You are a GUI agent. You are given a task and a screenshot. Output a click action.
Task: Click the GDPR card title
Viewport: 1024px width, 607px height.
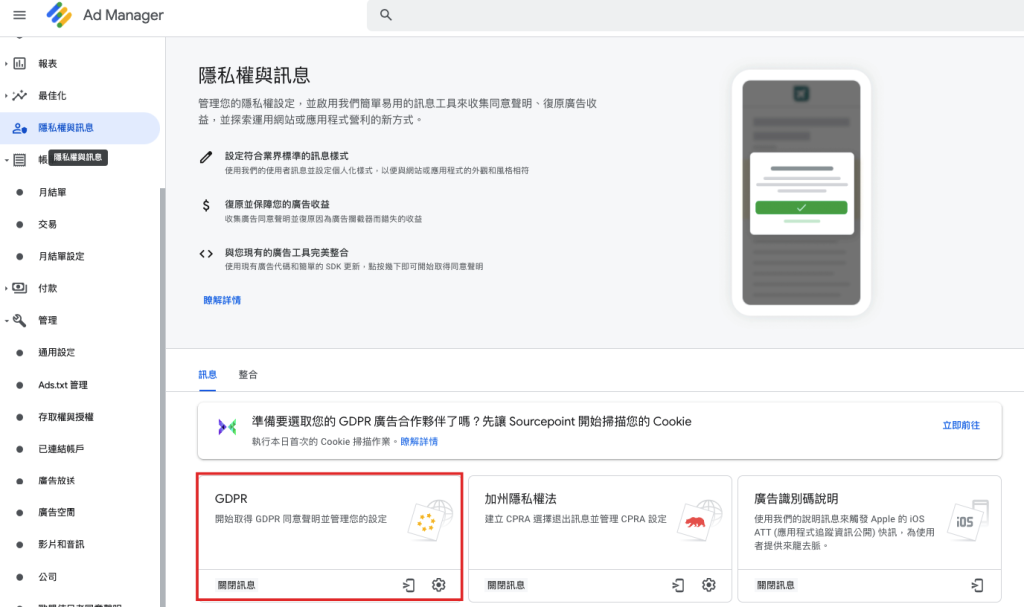pos(231,499)
